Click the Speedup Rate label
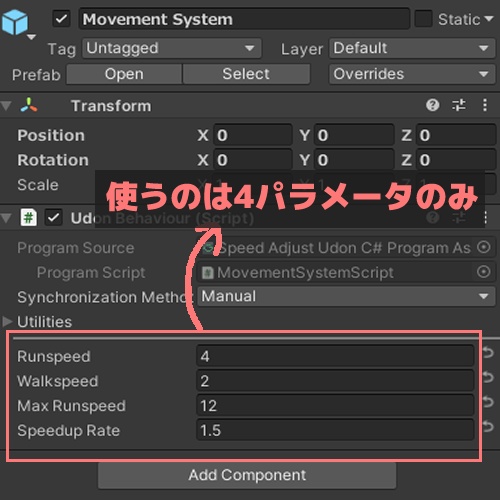The width and height of the screenshot is (500, 500). [x=68, y=430]
